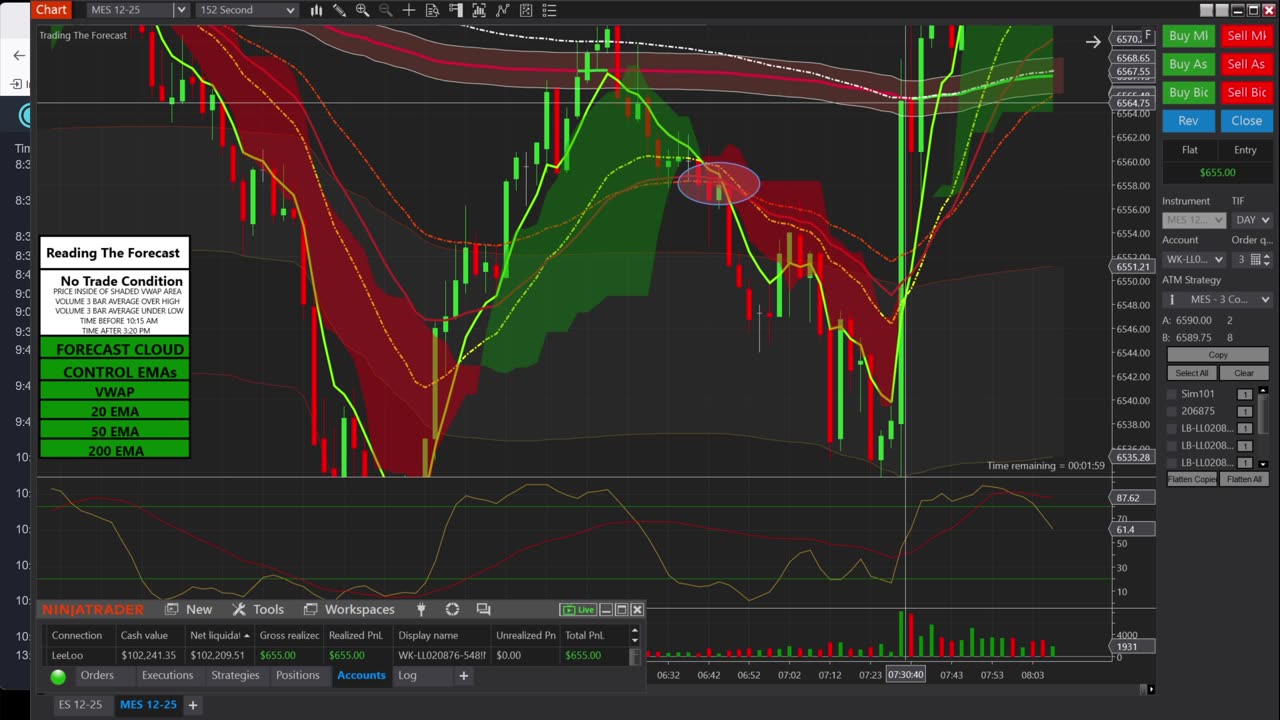Add a new chart tab with plus

(193, 705)
